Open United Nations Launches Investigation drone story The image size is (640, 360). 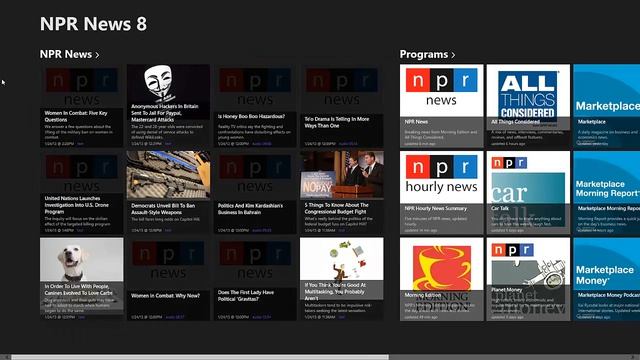coord(82,193)
